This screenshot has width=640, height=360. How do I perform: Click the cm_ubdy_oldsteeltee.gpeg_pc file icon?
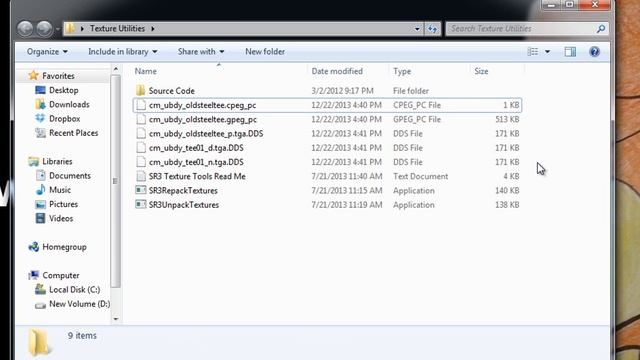click(x=141, y=119)
